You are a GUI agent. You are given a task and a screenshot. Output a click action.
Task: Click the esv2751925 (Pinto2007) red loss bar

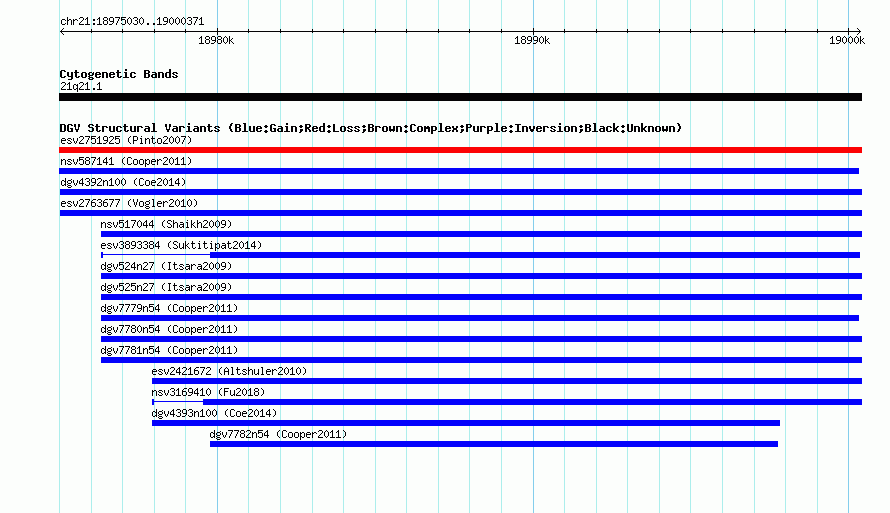tap(460, 150)
